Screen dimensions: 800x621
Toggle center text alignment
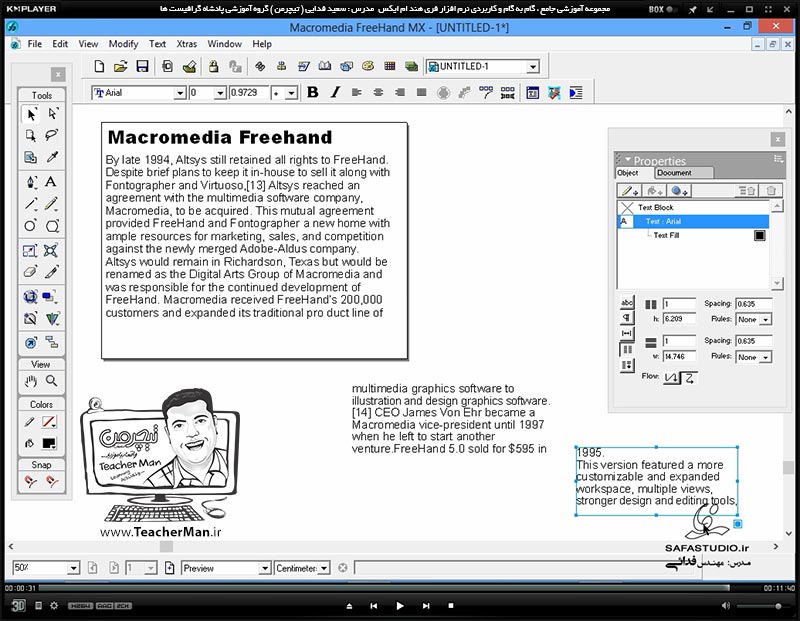click(x=378, y=92)
